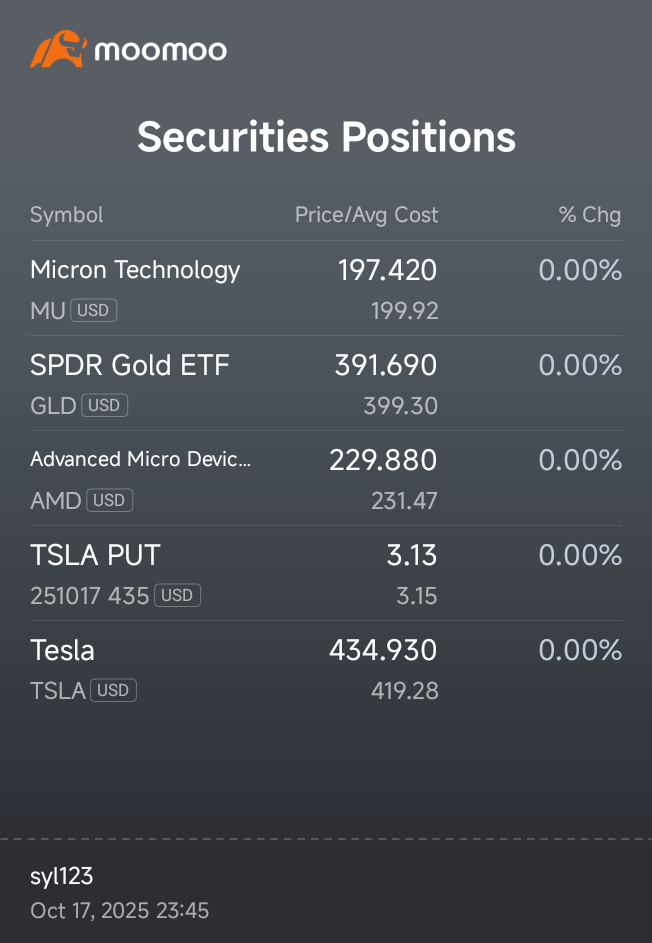Sort by Price/Avg Cost column header
Image resolution: width=652 pixels, height=943 pixels.
click(366, 215)
